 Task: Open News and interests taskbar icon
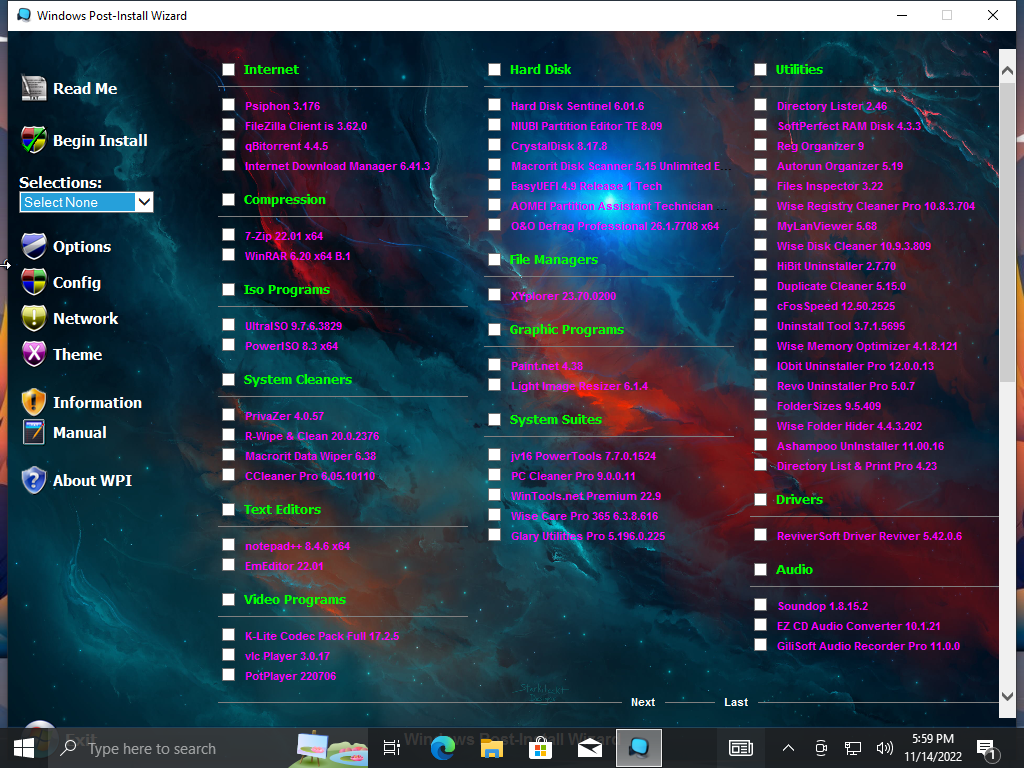[x=741, y=748]
